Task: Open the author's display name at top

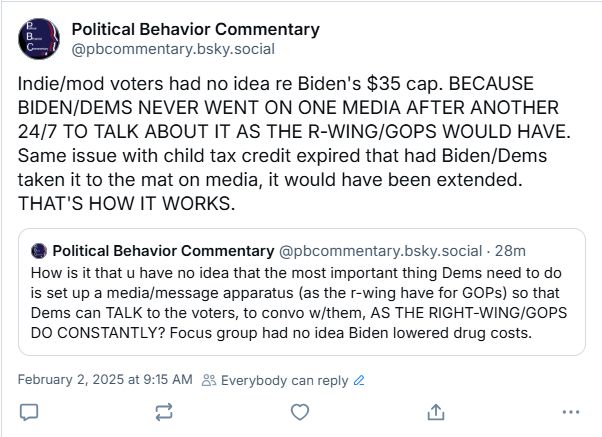Action: pyautogui.click(x=196, y=29)
